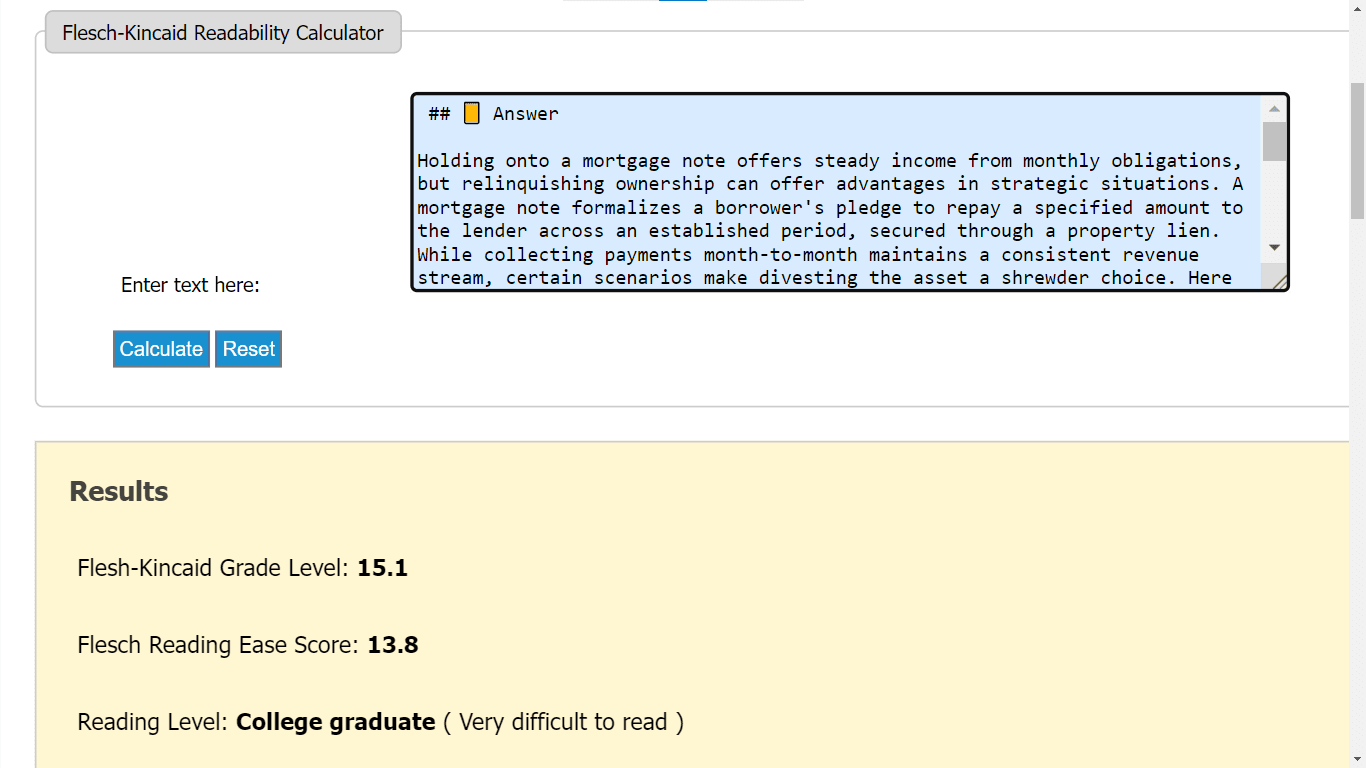
Task: Click the Flesch Reading Ease Score 13.8
Action: [392, 645]
